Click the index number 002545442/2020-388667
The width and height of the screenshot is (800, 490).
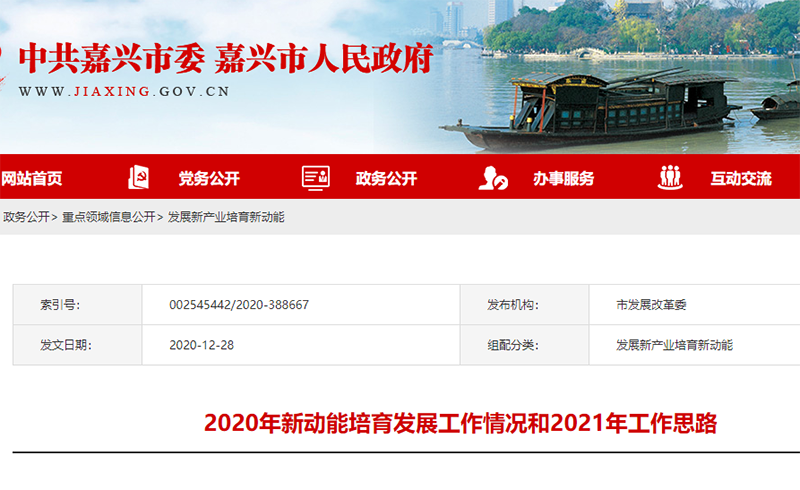pyautogui.click(x=239, y=304)
